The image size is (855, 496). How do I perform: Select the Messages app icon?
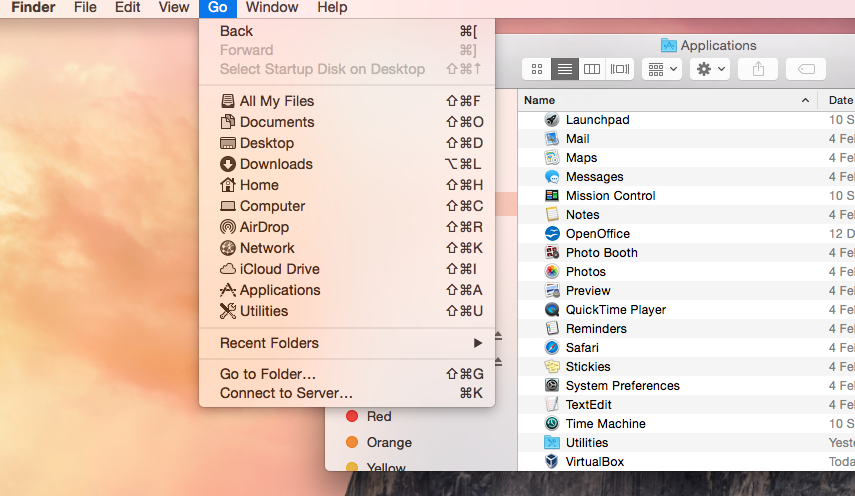[552, 177]
